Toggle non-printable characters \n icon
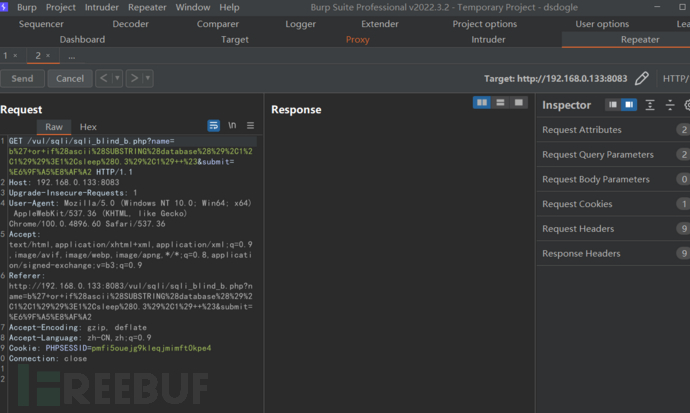The width and height of the screenshot is (690, 413). point(232,125)
